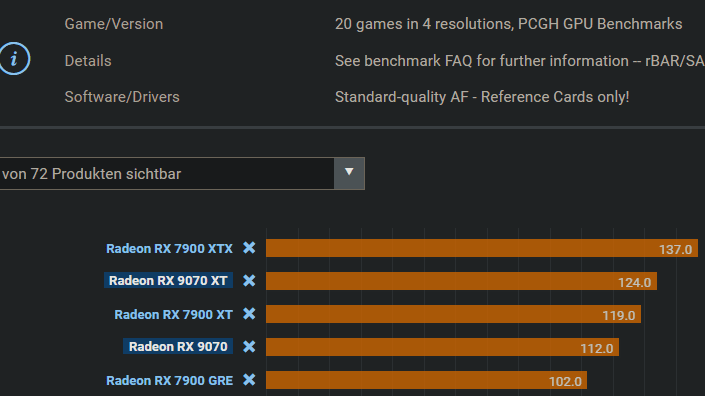Screen dimensions: 705x396
Task: Open the product dropdown arrow button
Action: tap(349, 174)
